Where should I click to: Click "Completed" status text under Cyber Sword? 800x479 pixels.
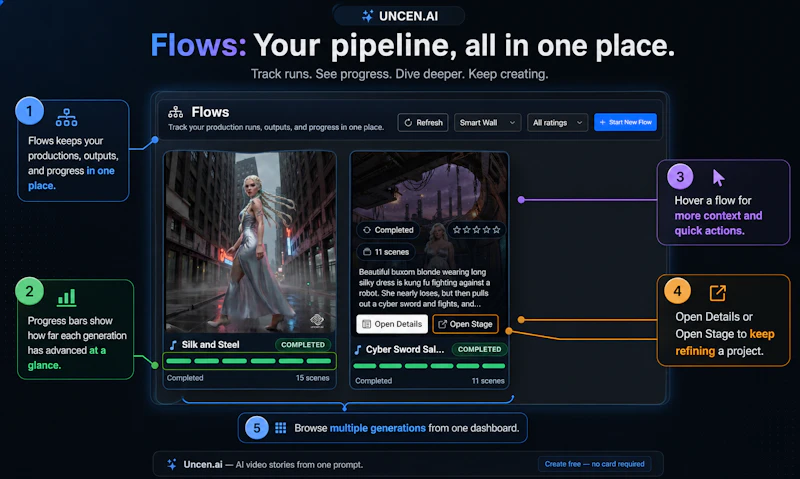[x=373, y=381]
